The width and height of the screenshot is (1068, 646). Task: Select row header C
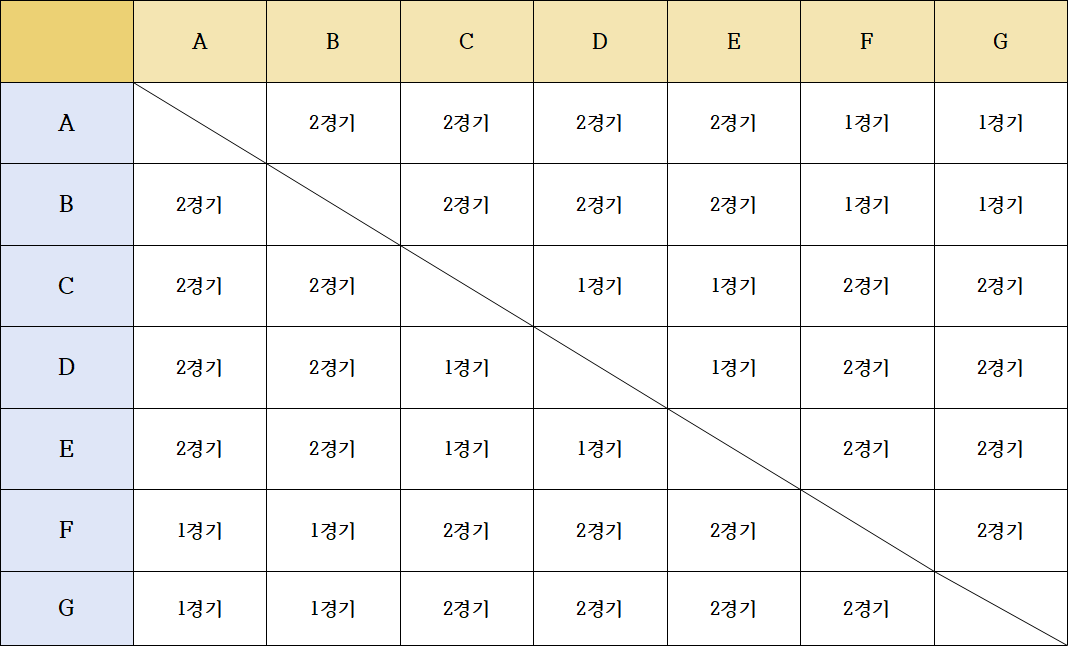(x=67, y=286)
